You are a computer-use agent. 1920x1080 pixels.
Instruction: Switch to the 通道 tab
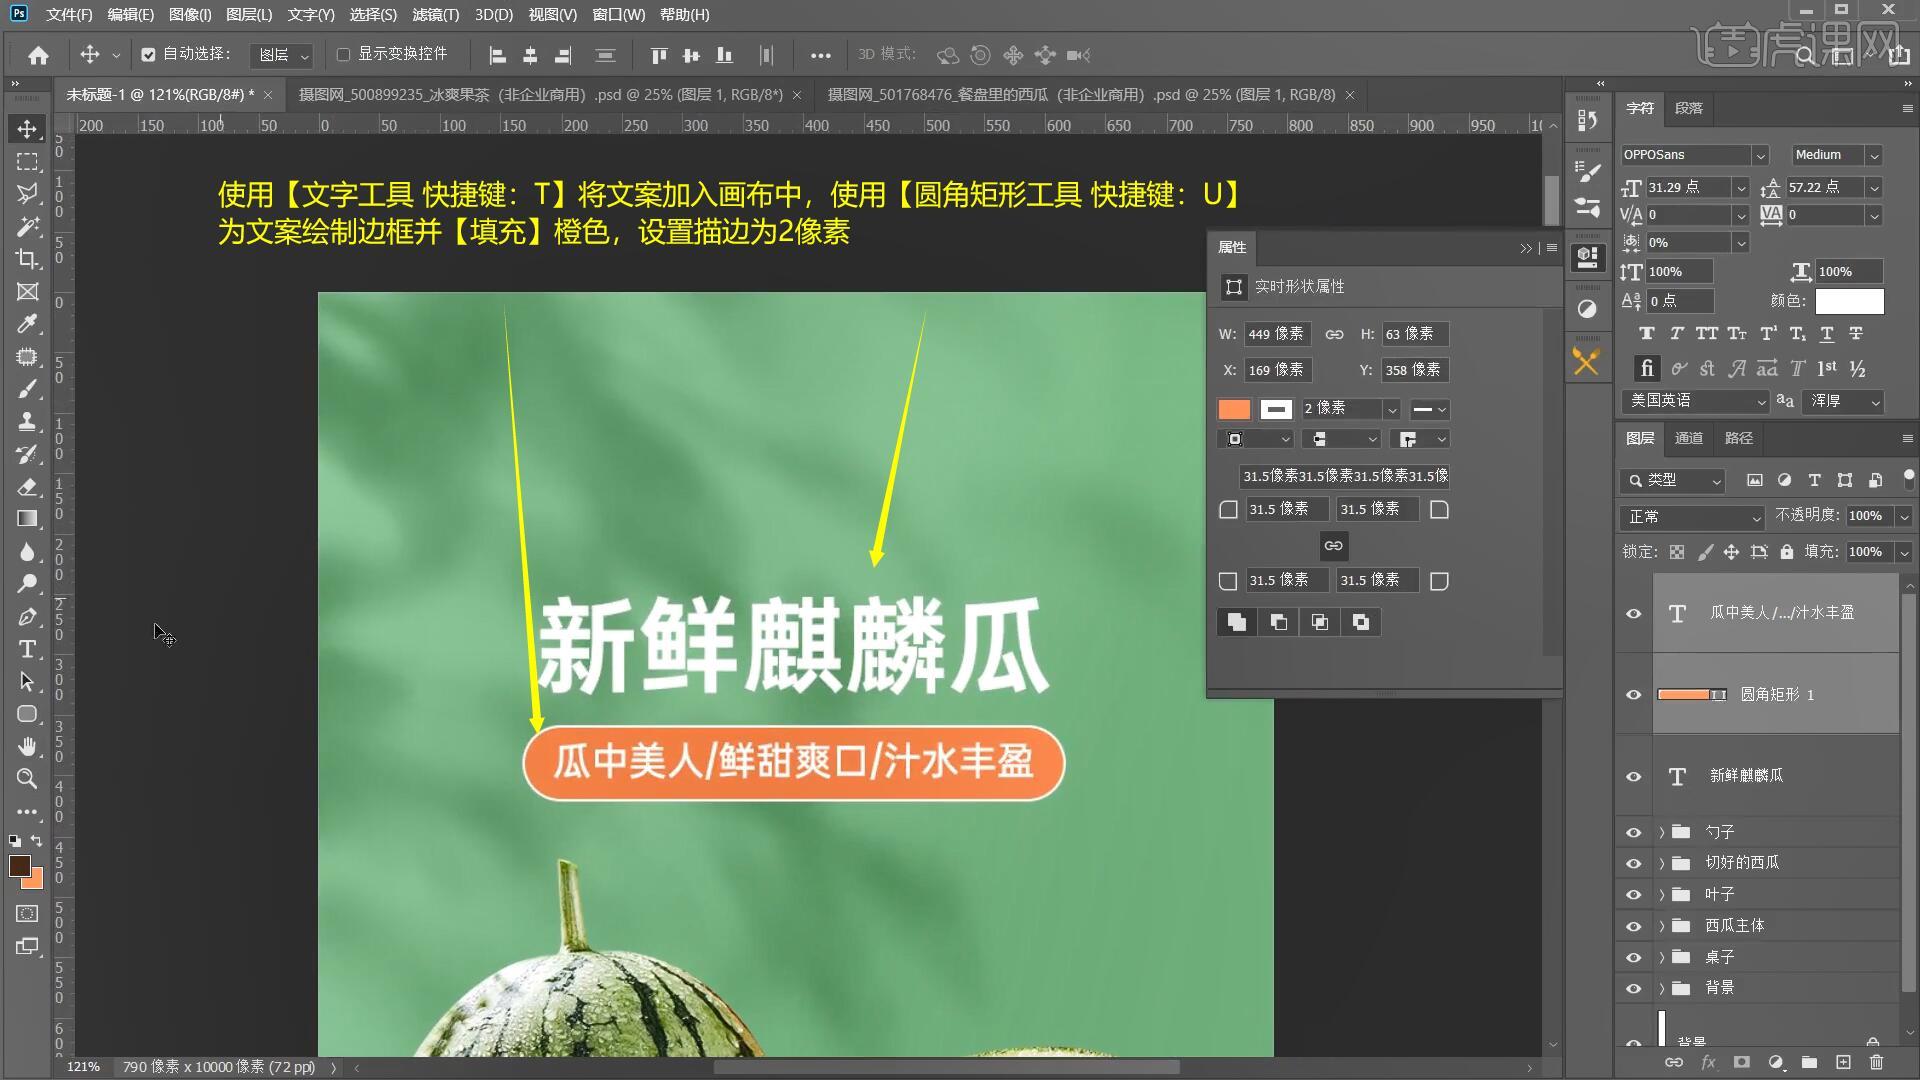tap(1688, 438)
